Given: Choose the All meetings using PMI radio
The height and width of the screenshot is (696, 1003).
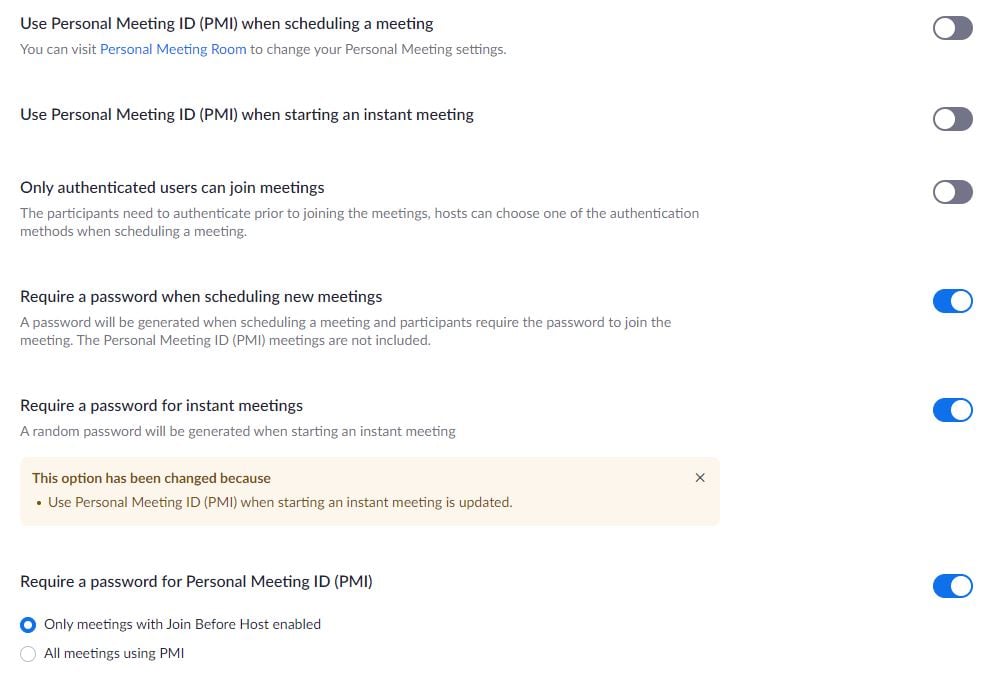Looking at the screenshot, I should [29, 654].
